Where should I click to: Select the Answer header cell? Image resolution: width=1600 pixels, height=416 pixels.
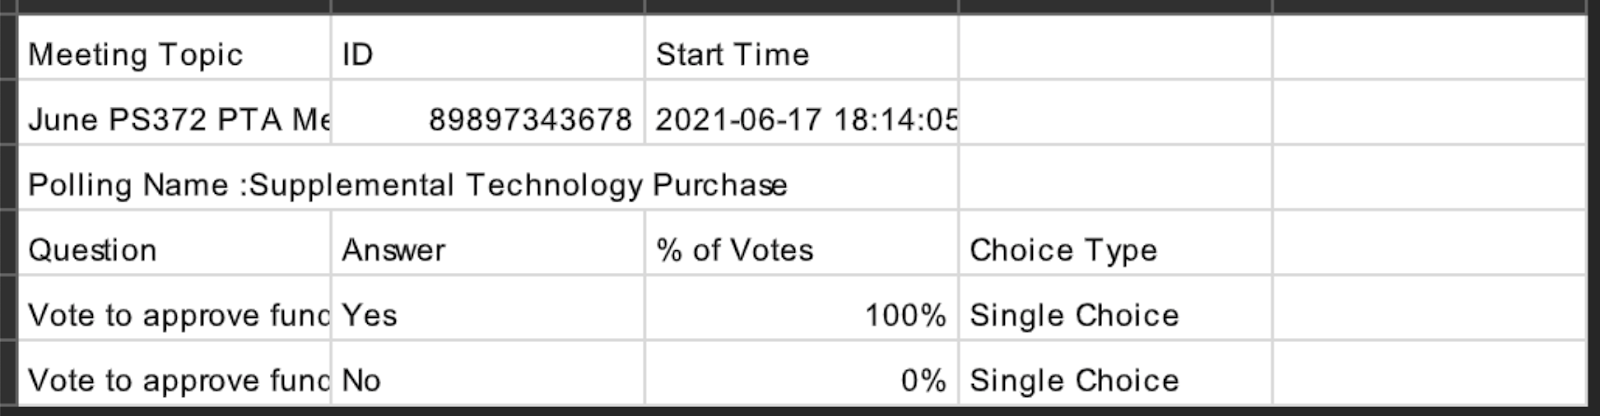487,242
